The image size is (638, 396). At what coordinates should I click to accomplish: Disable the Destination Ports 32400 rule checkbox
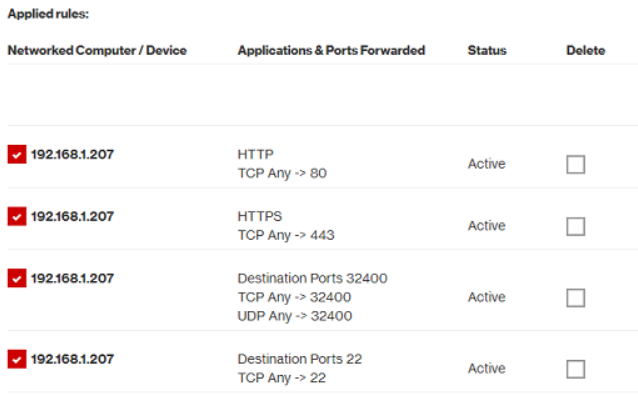click(x=17, y=278)
